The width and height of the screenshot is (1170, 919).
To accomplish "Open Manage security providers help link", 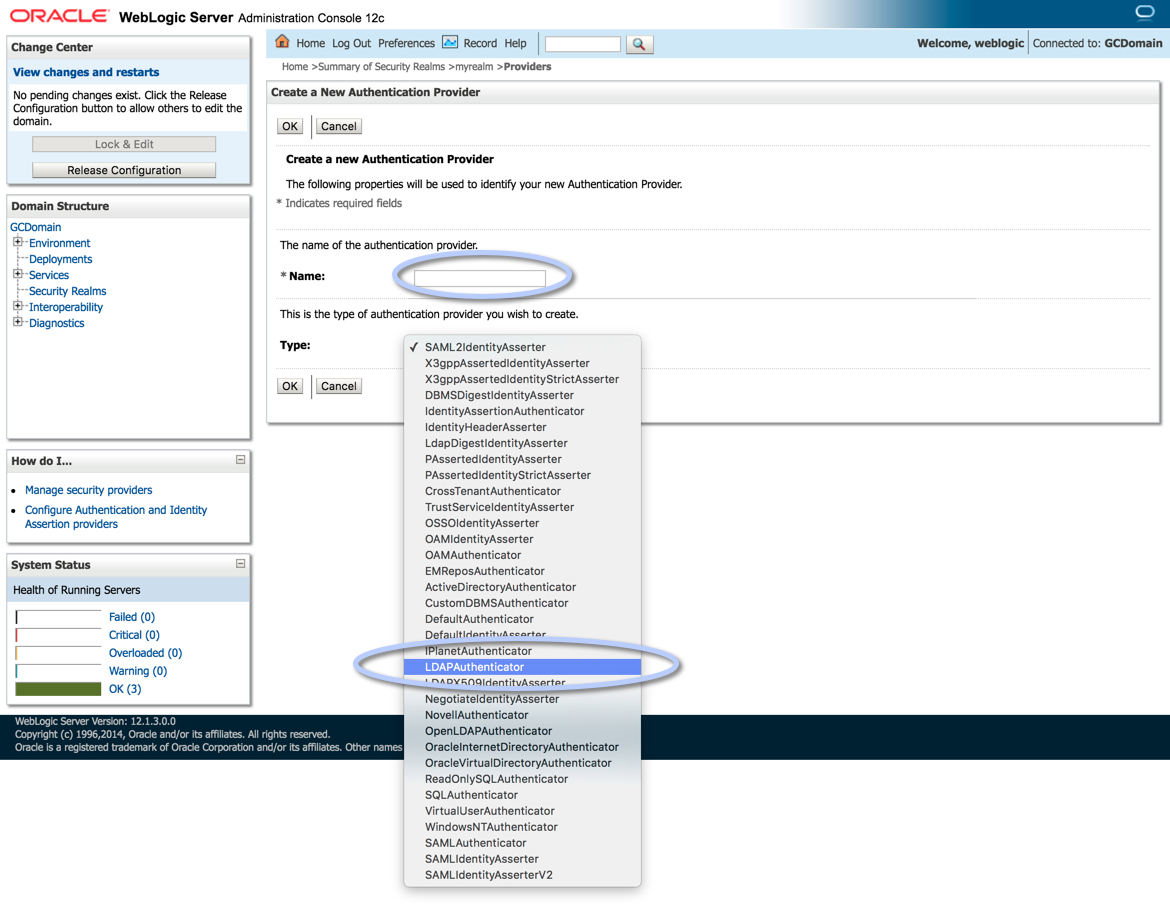I will click(x=88, y=490).
